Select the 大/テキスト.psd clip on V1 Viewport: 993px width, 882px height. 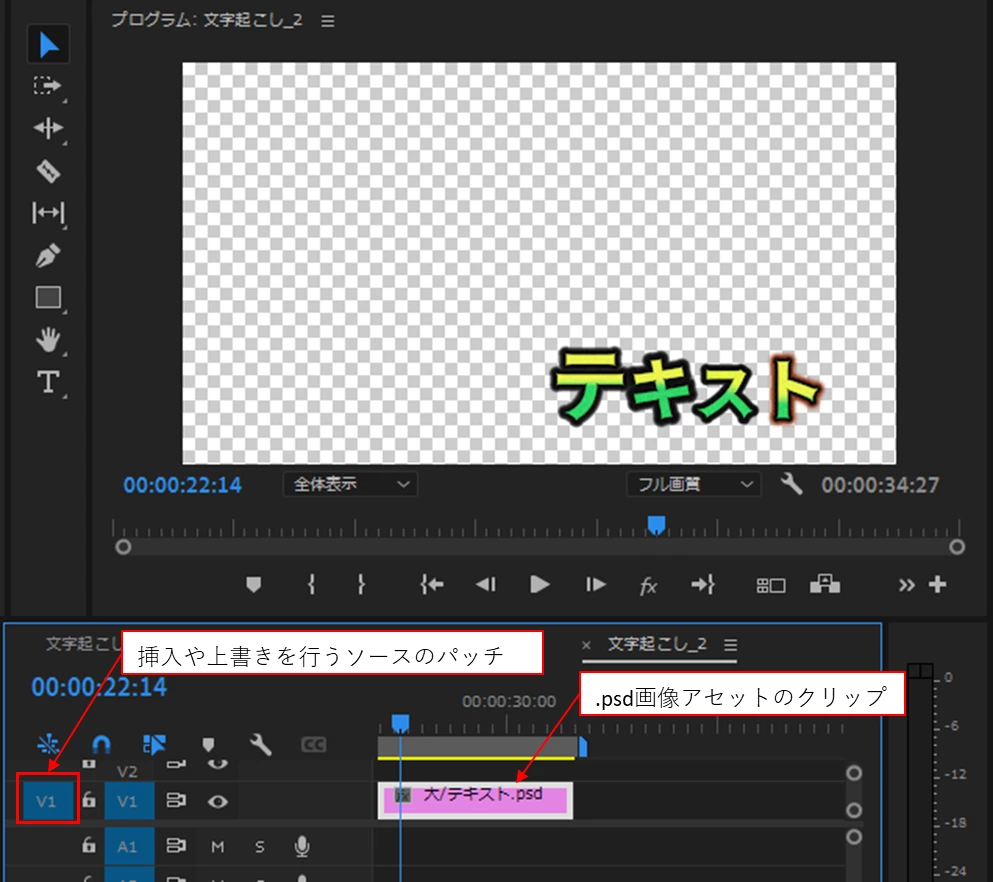point(476,801)
